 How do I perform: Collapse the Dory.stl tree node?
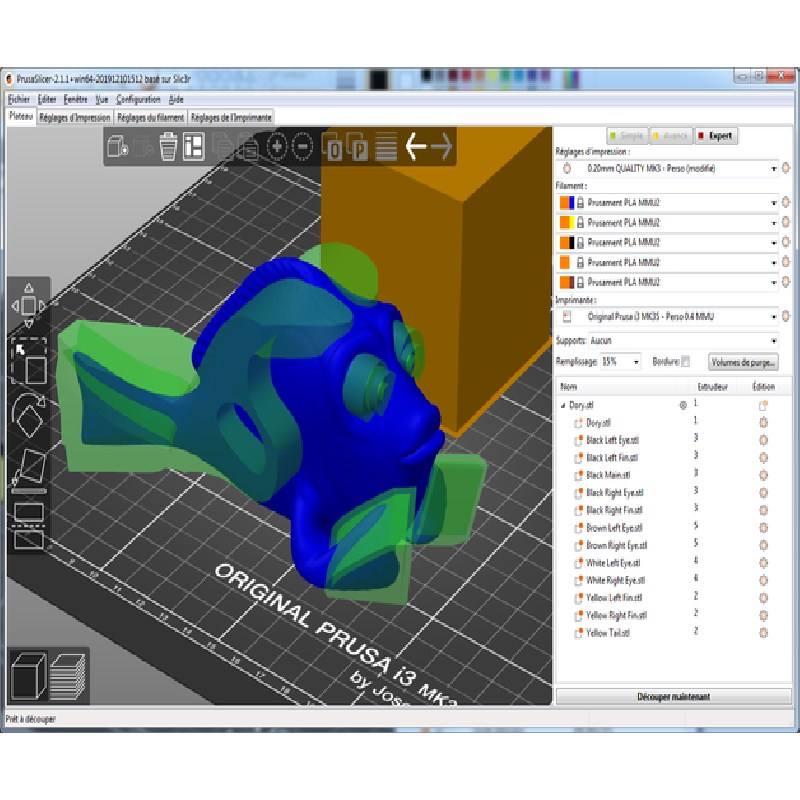click(x=563, y=406)
